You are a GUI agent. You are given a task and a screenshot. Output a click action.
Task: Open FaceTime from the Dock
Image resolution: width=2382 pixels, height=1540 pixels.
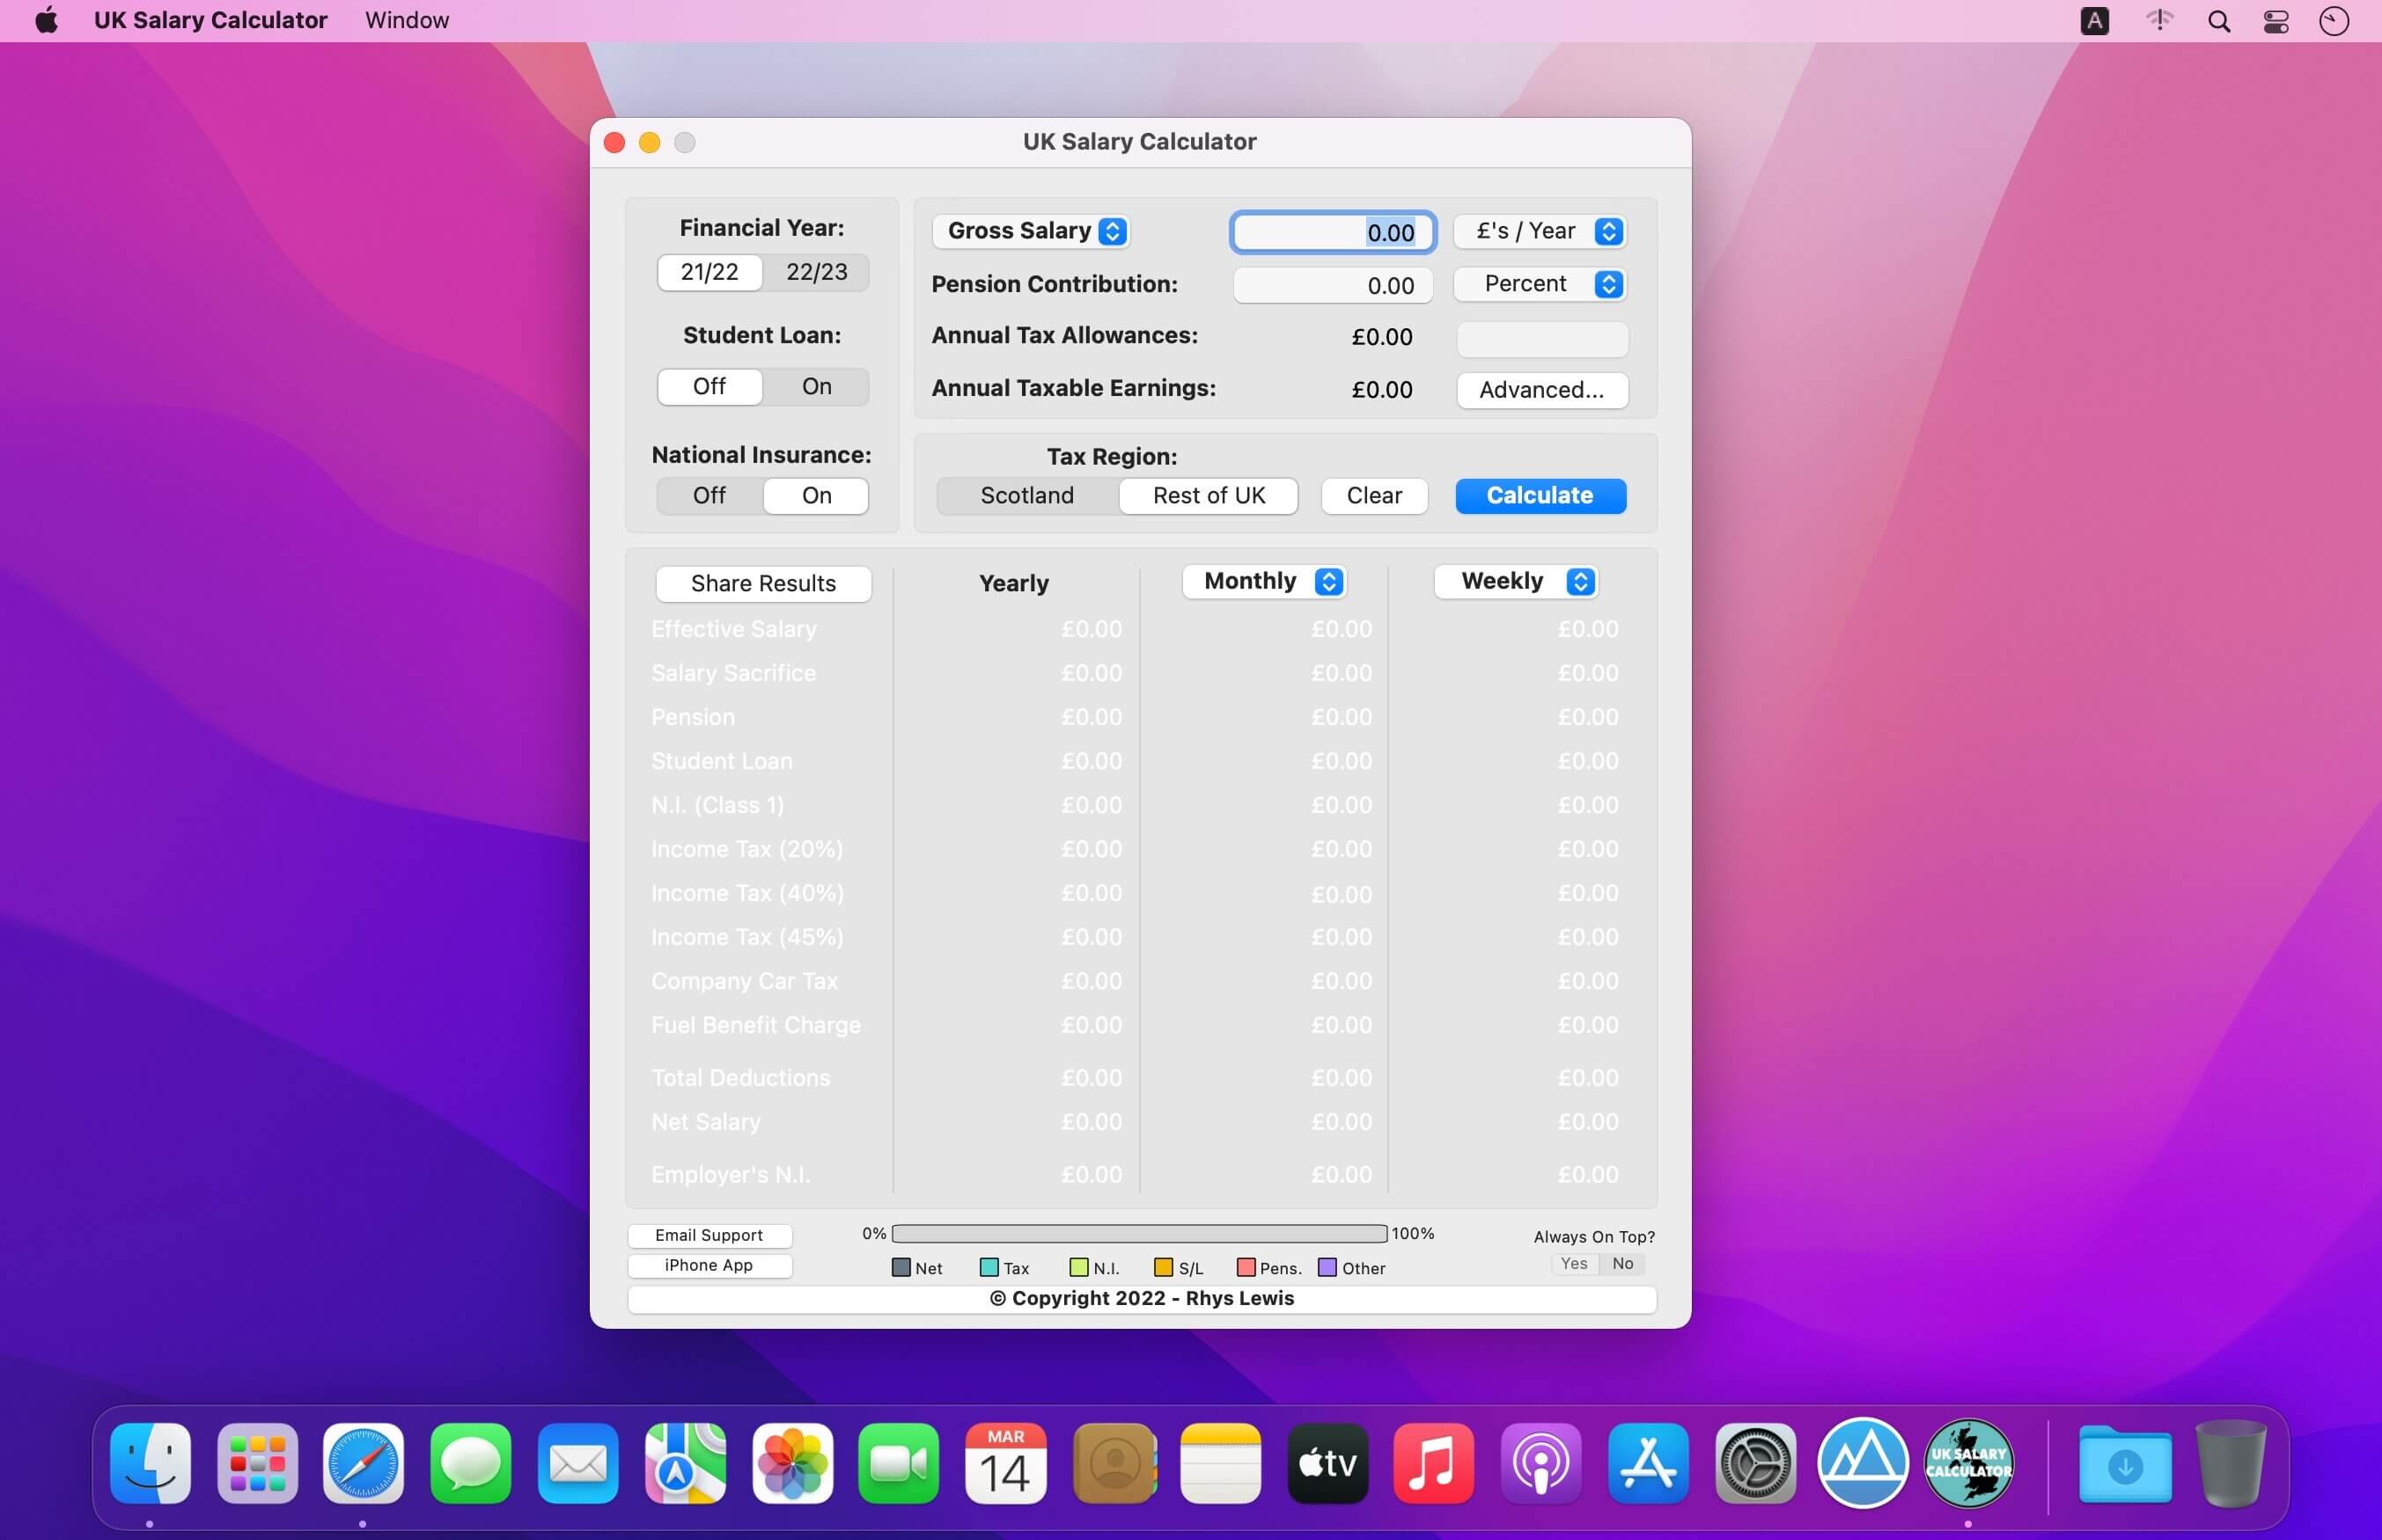[x=899, y=1464]
